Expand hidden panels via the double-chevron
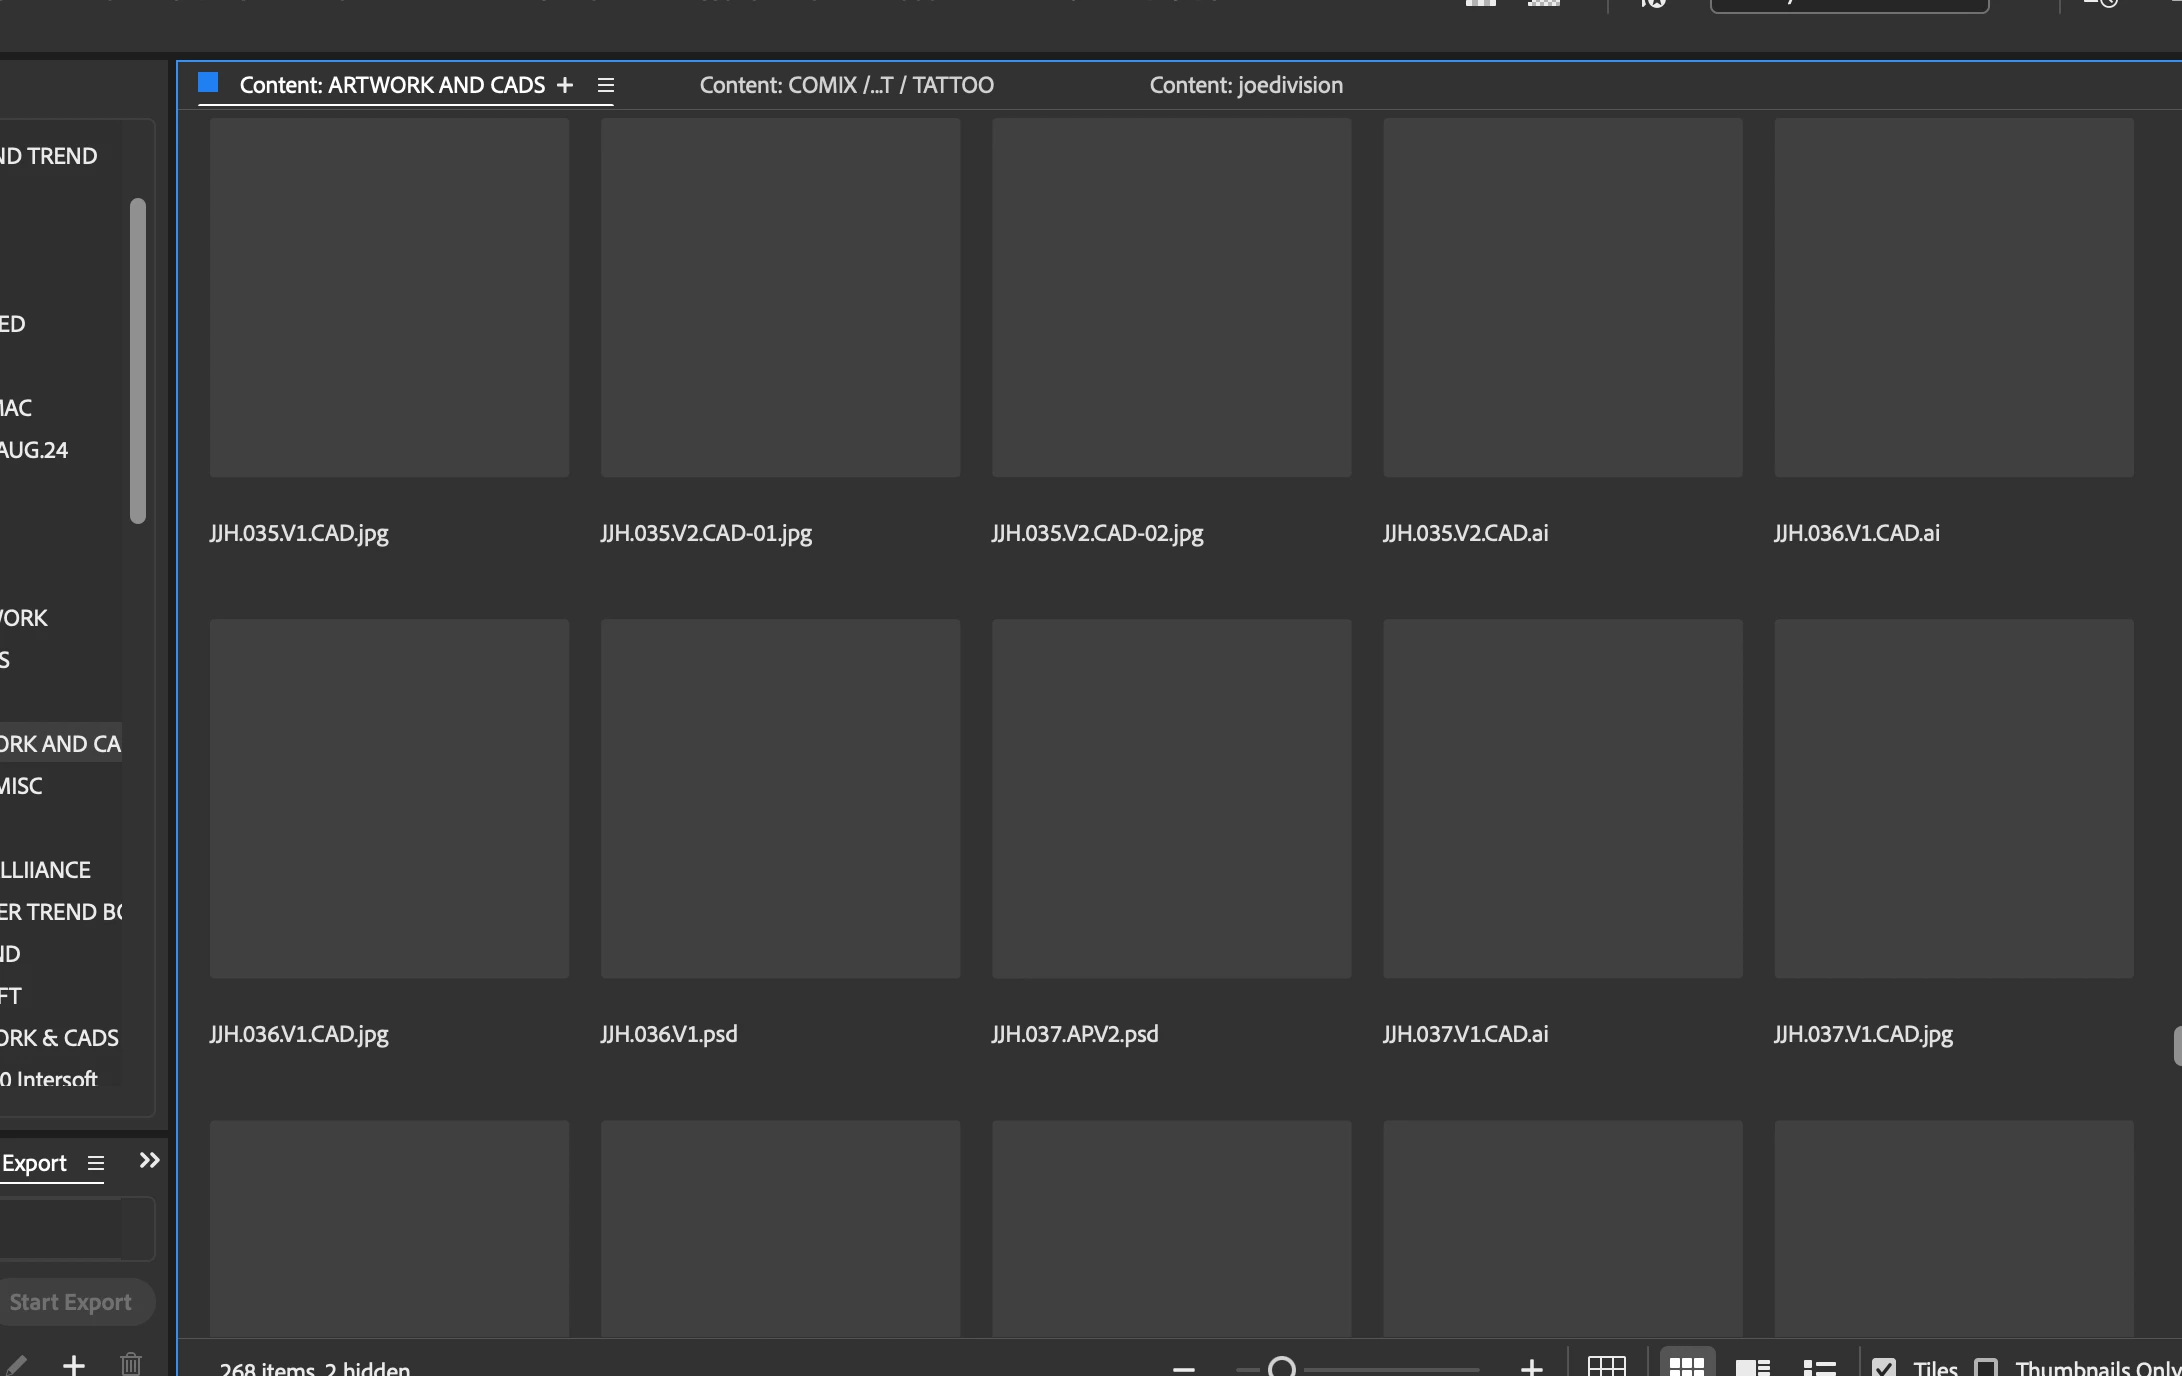This screenshot has height=1376, width=2182. [x=149, y=1160]
